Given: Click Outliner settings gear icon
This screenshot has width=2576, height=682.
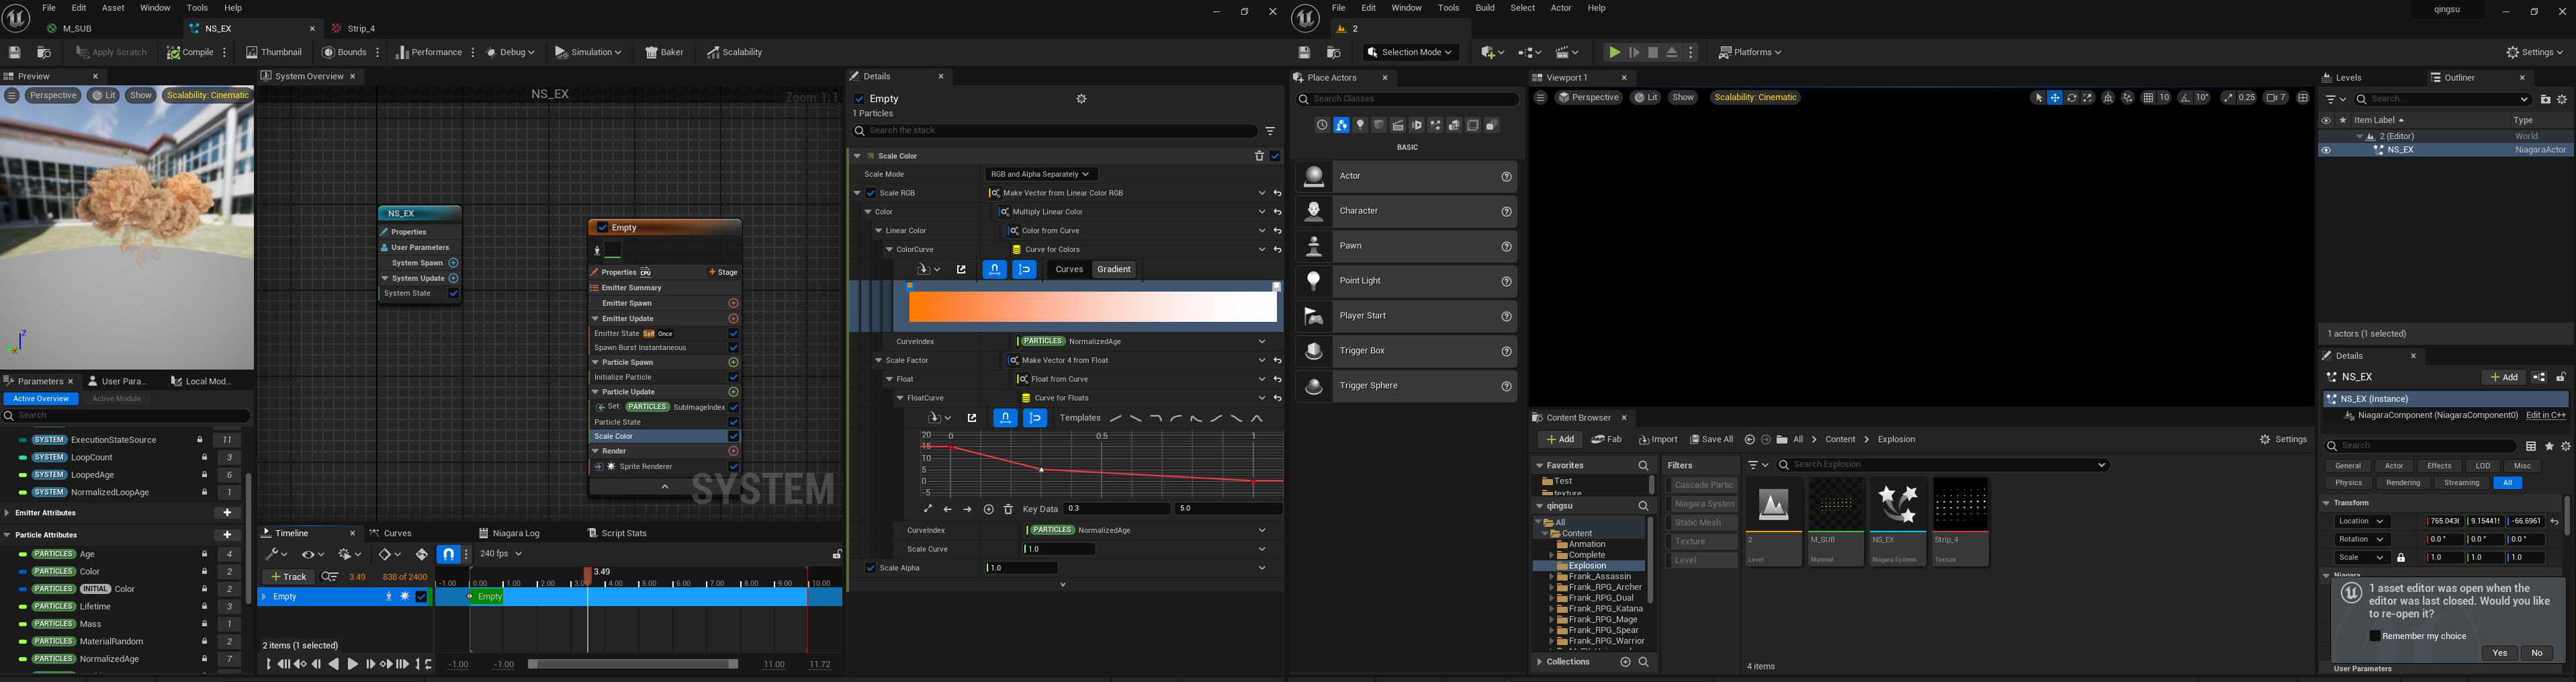Looking at the screenshot, I should (2562, 99).
